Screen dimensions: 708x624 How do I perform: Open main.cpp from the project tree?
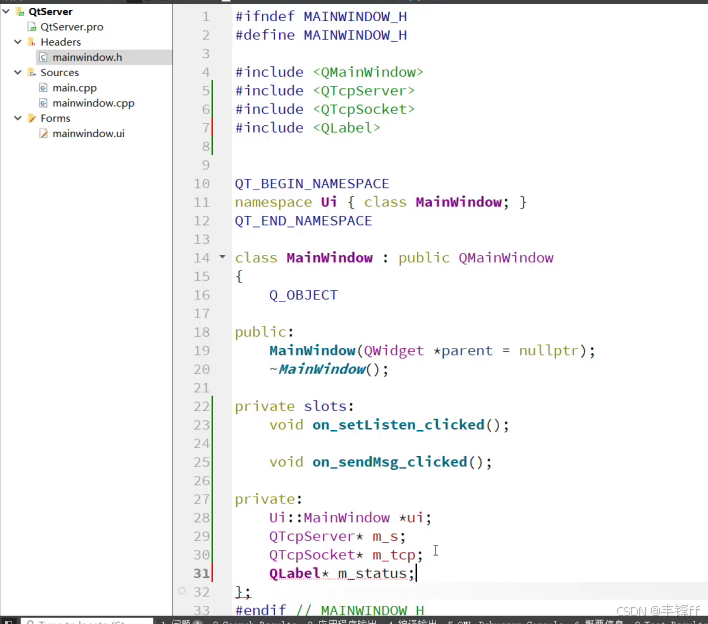pos(75,88)
